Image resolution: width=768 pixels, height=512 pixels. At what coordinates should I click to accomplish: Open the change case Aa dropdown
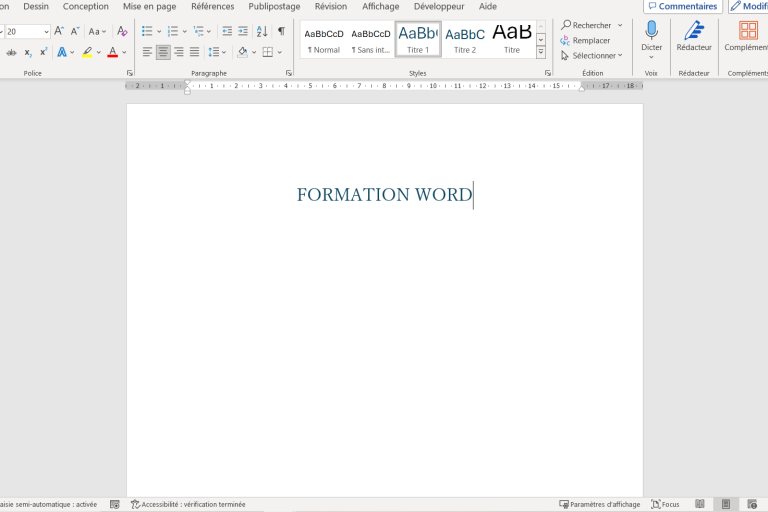pos(97,31)
